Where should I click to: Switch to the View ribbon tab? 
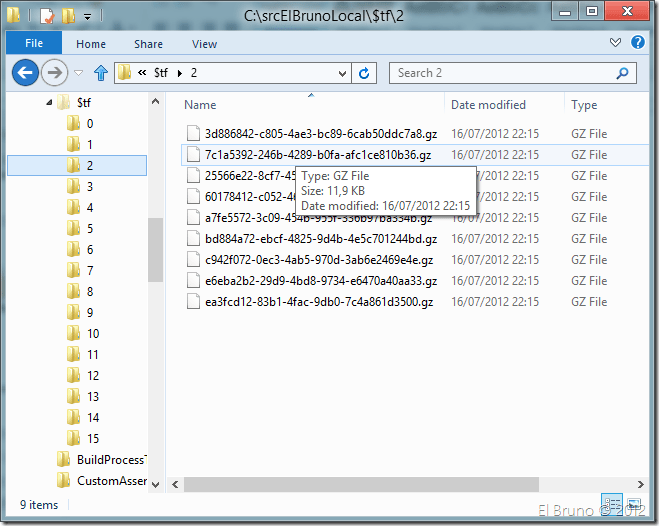tap(204, 44)
